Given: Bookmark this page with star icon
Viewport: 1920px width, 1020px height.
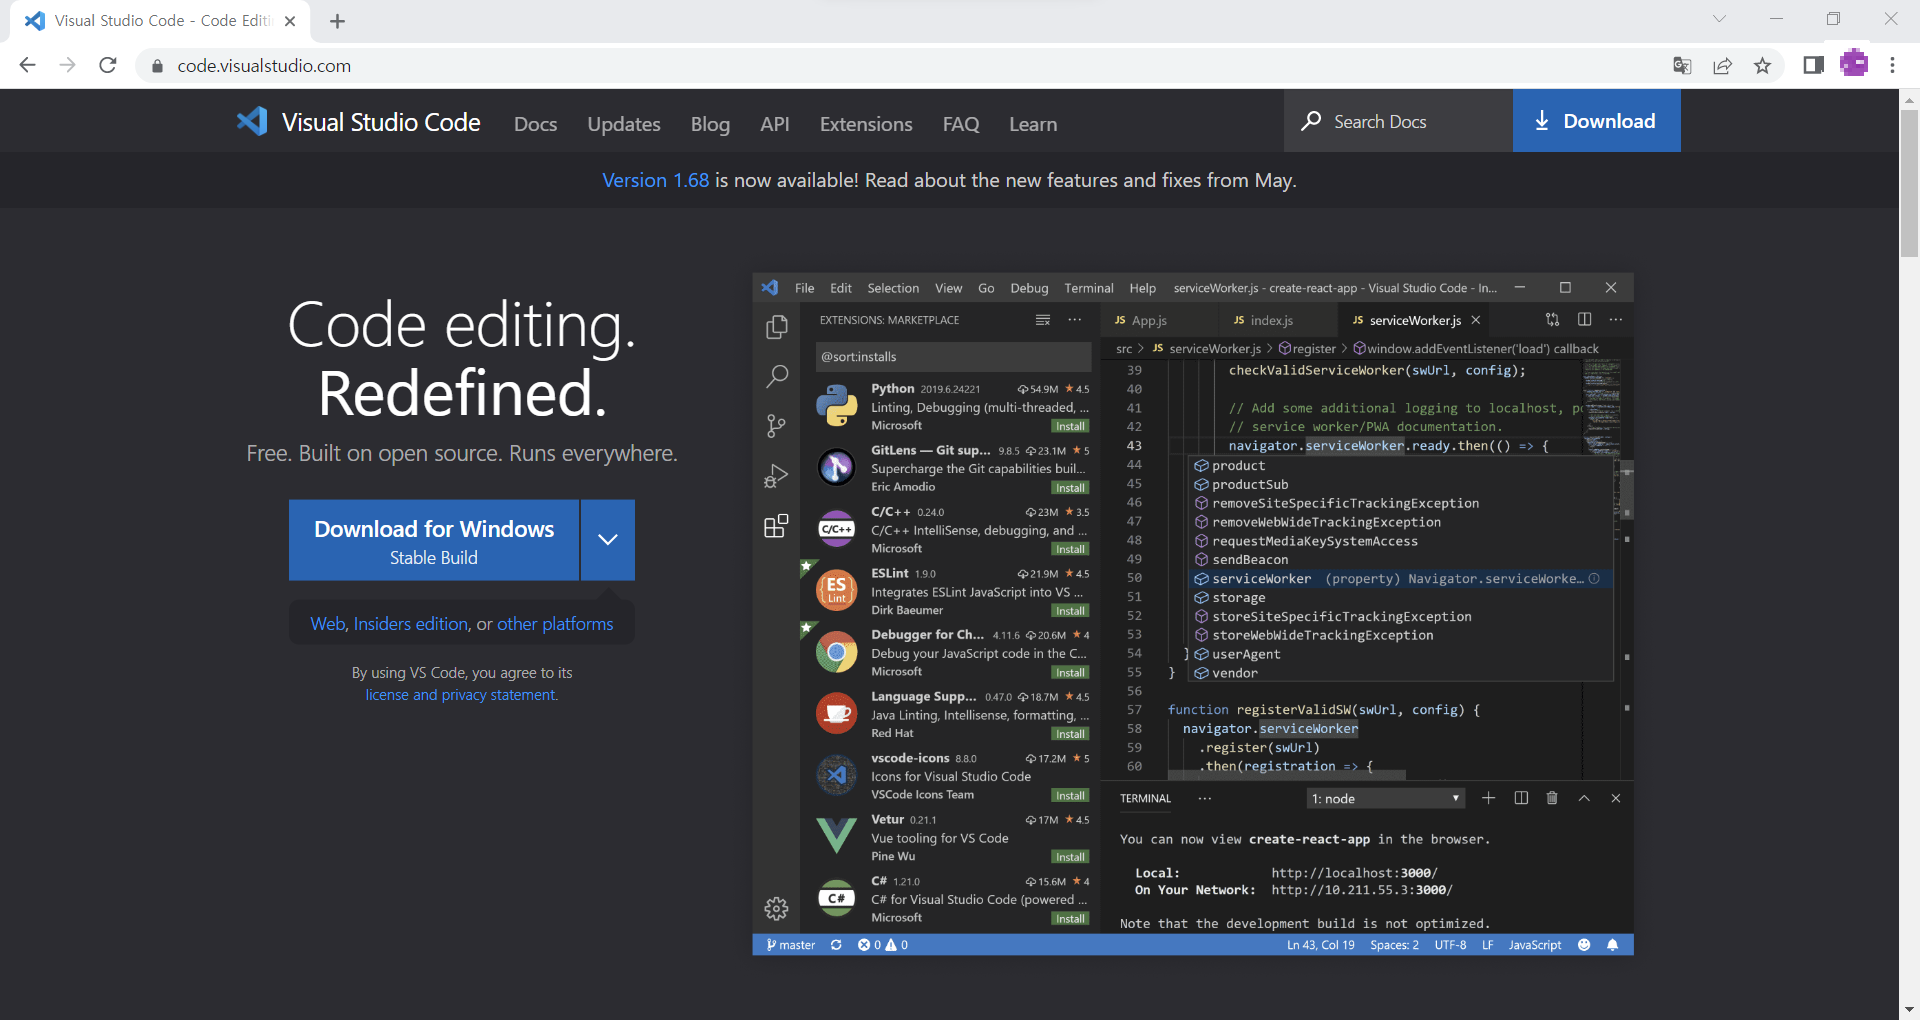Looking at the screenshot, I should point(1762,66).
